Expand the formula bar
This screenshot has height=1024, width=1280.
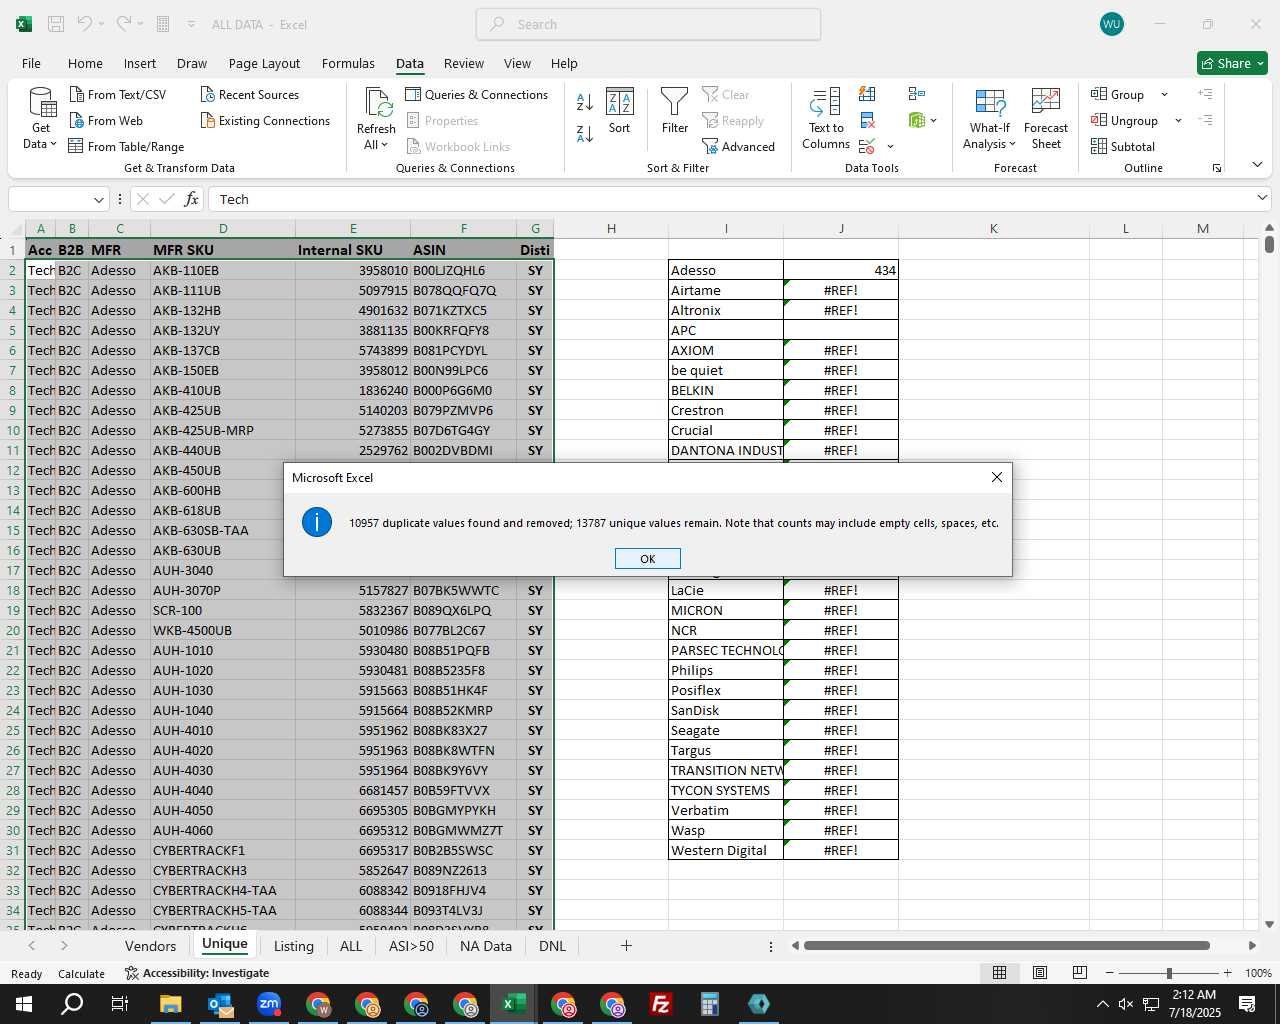coord(1261,198)
